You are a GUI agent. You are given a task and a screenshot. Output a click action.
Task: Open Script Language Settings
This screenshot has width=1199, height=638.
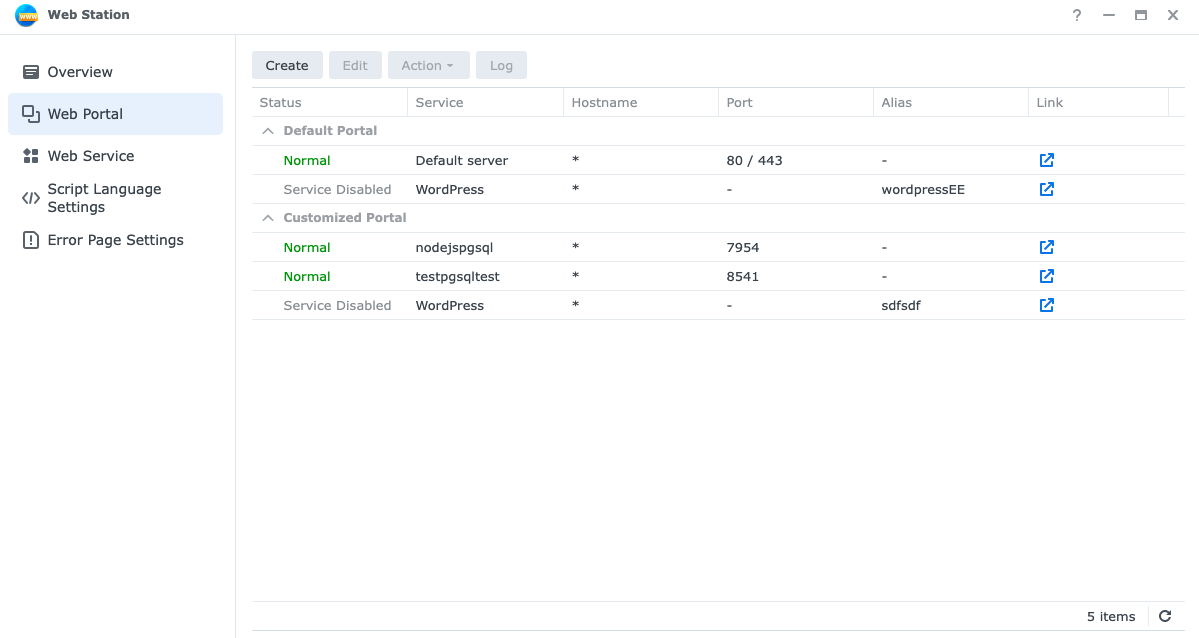click(104, 198)
